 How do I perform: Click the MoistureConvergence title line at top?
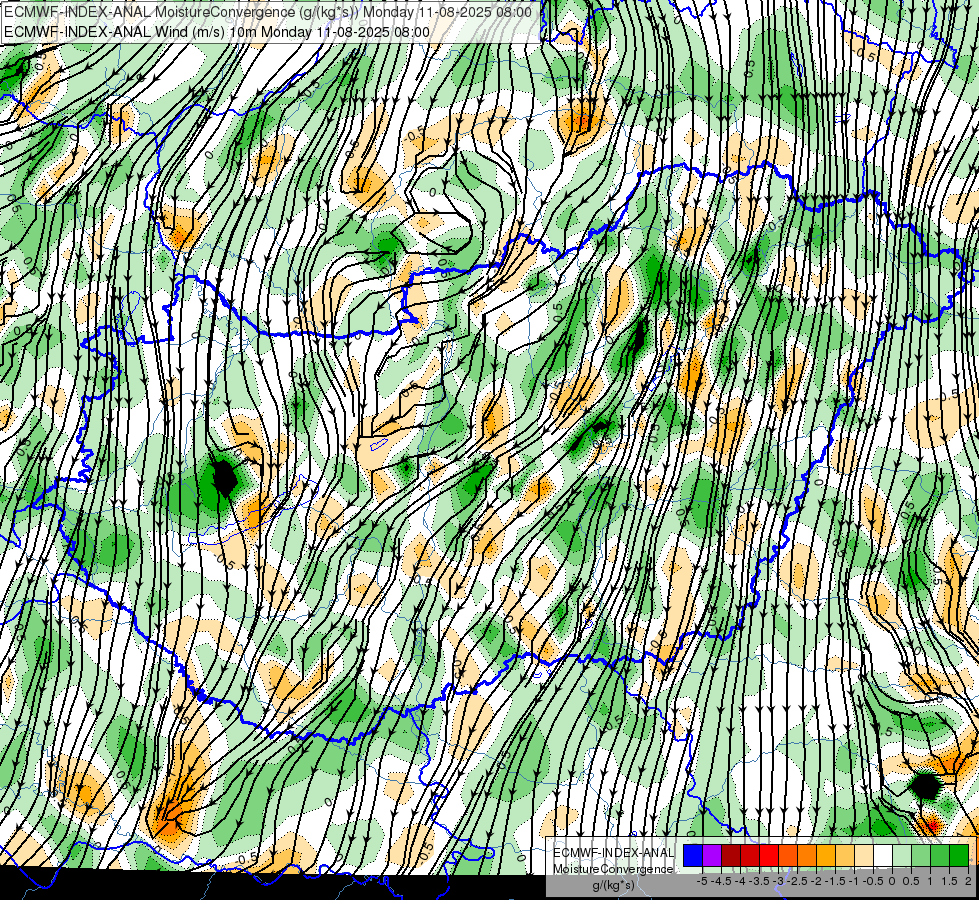(x=268, y=12)
